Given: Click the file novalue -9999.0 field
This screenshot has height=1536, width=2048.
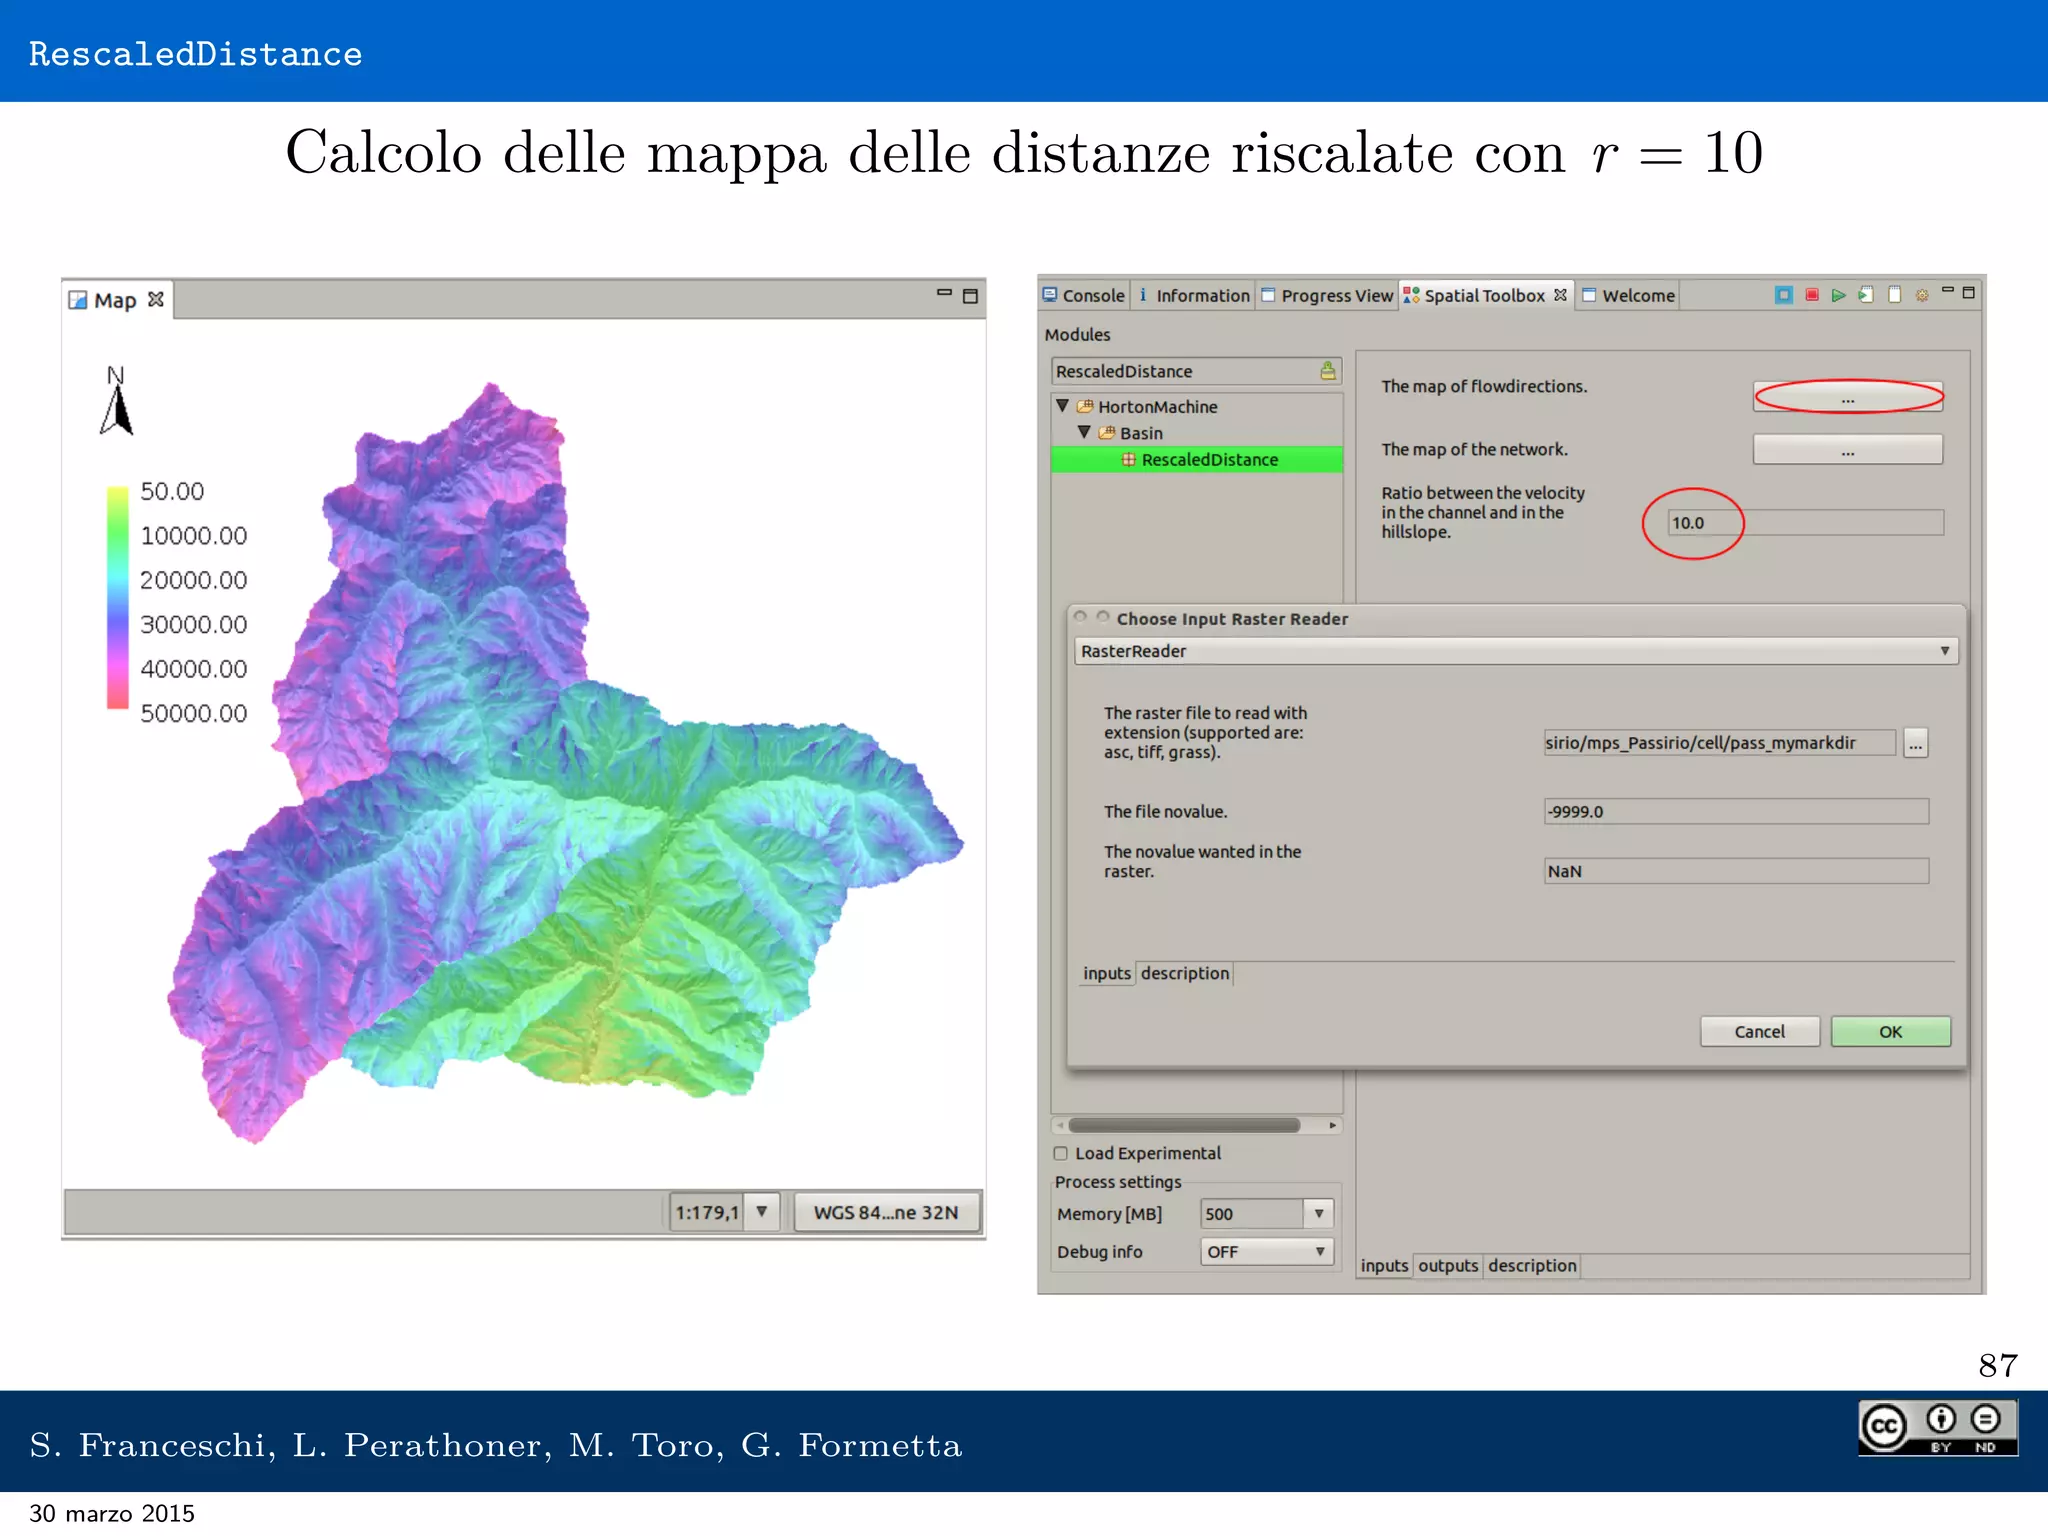Looking at the screenshot, I should (1736, 811).
